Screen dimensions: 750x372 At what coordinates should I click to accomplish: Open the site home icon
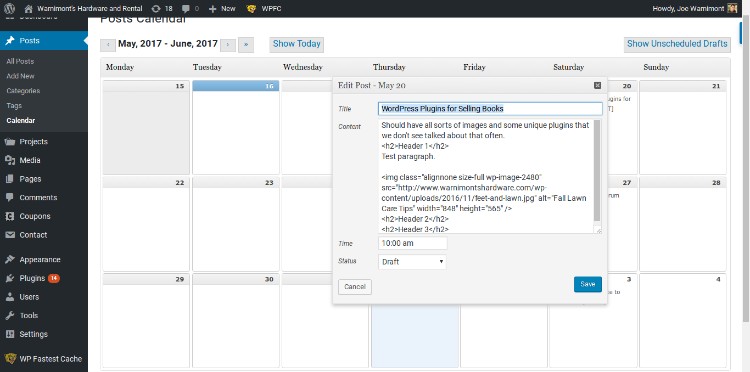click(29, 9)
